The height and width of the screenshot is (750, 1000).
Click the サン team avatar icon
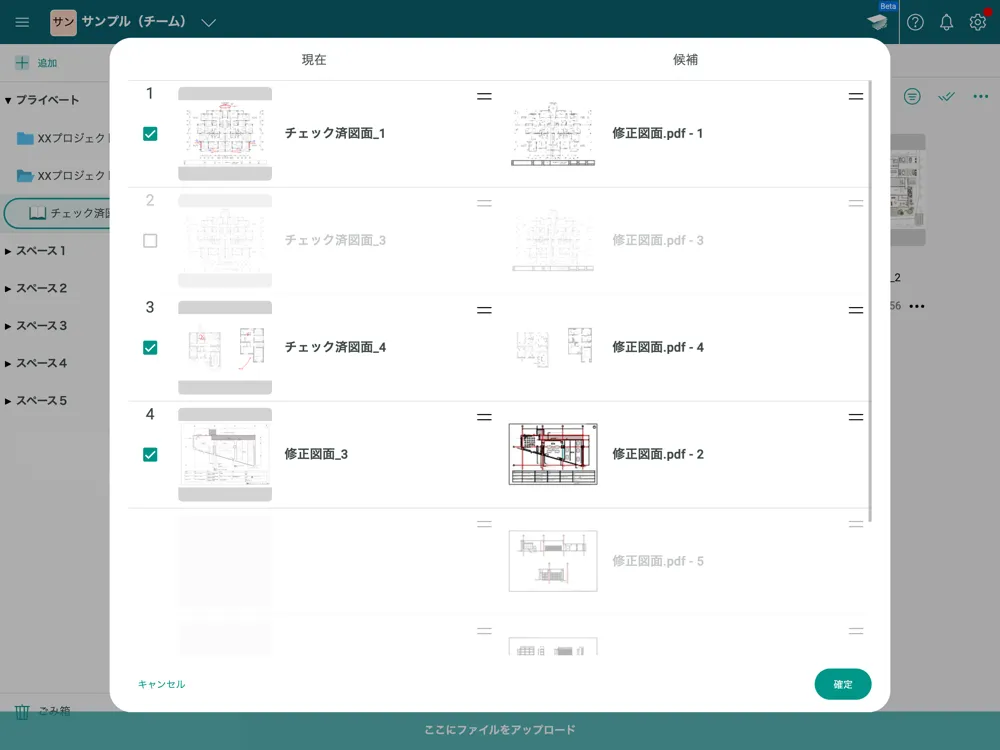point(63,22)
